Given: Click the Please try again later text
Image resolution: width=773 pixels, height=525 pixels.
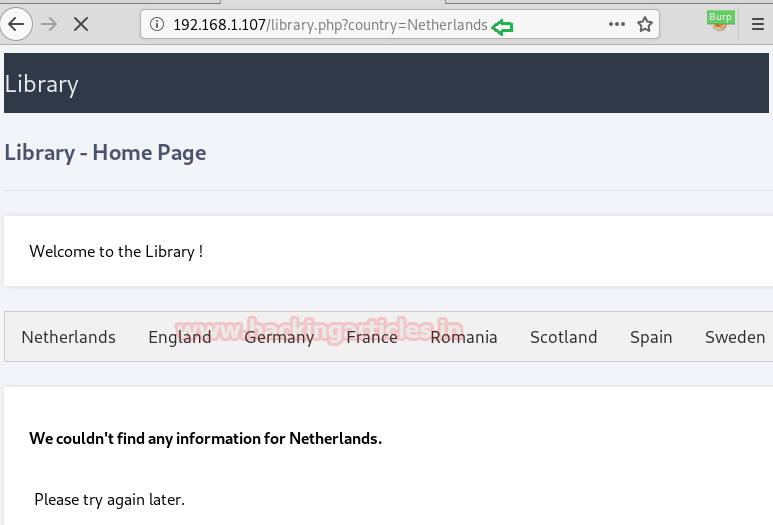Looking at the screenshot, I should pos(109,500).
